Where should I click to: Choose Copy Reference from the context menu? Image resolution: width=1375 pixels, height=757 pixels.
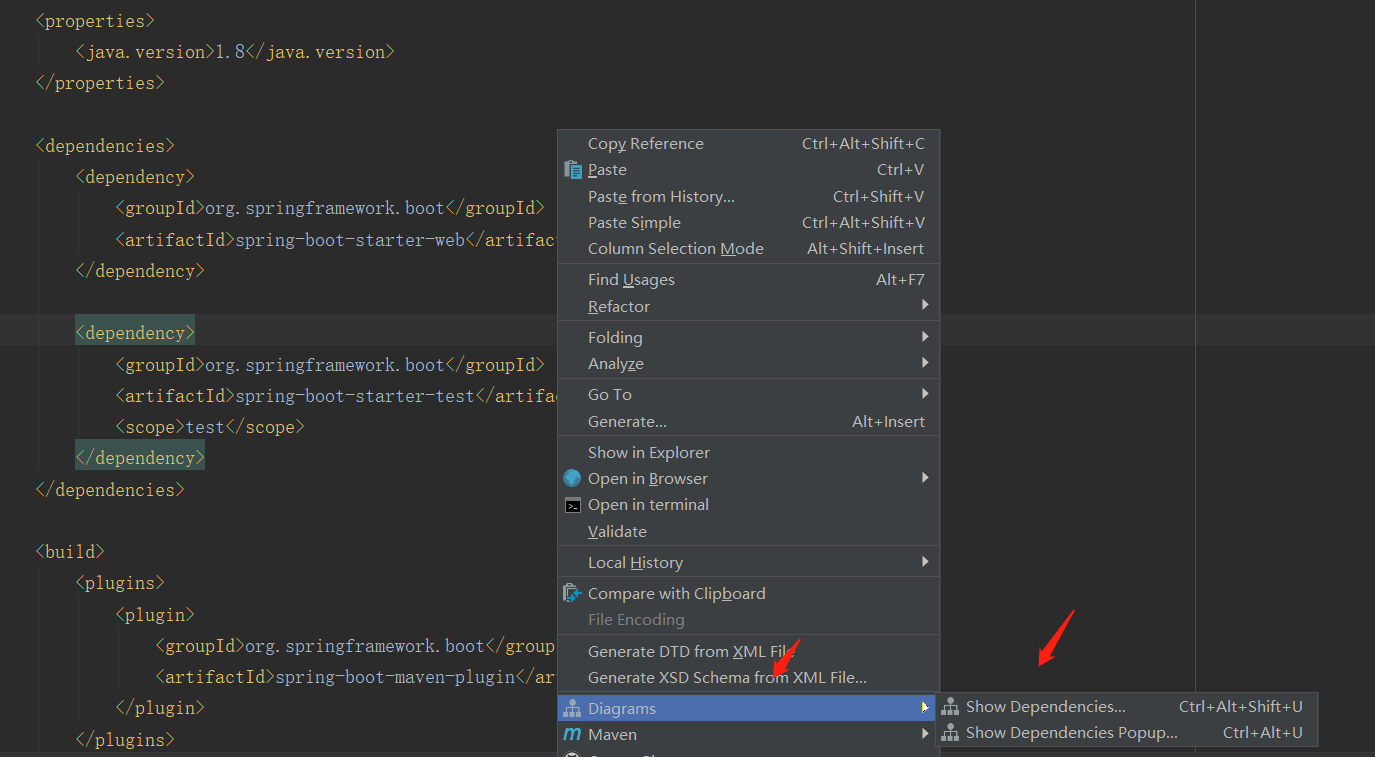pos(748,144)
